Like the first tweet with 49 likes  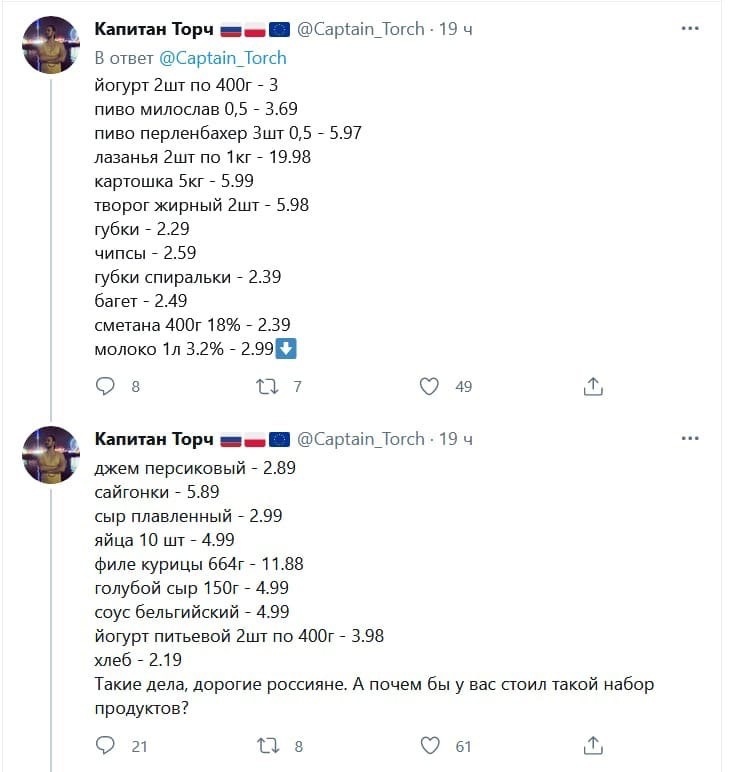pyautogui.click(x=429, y=386)
